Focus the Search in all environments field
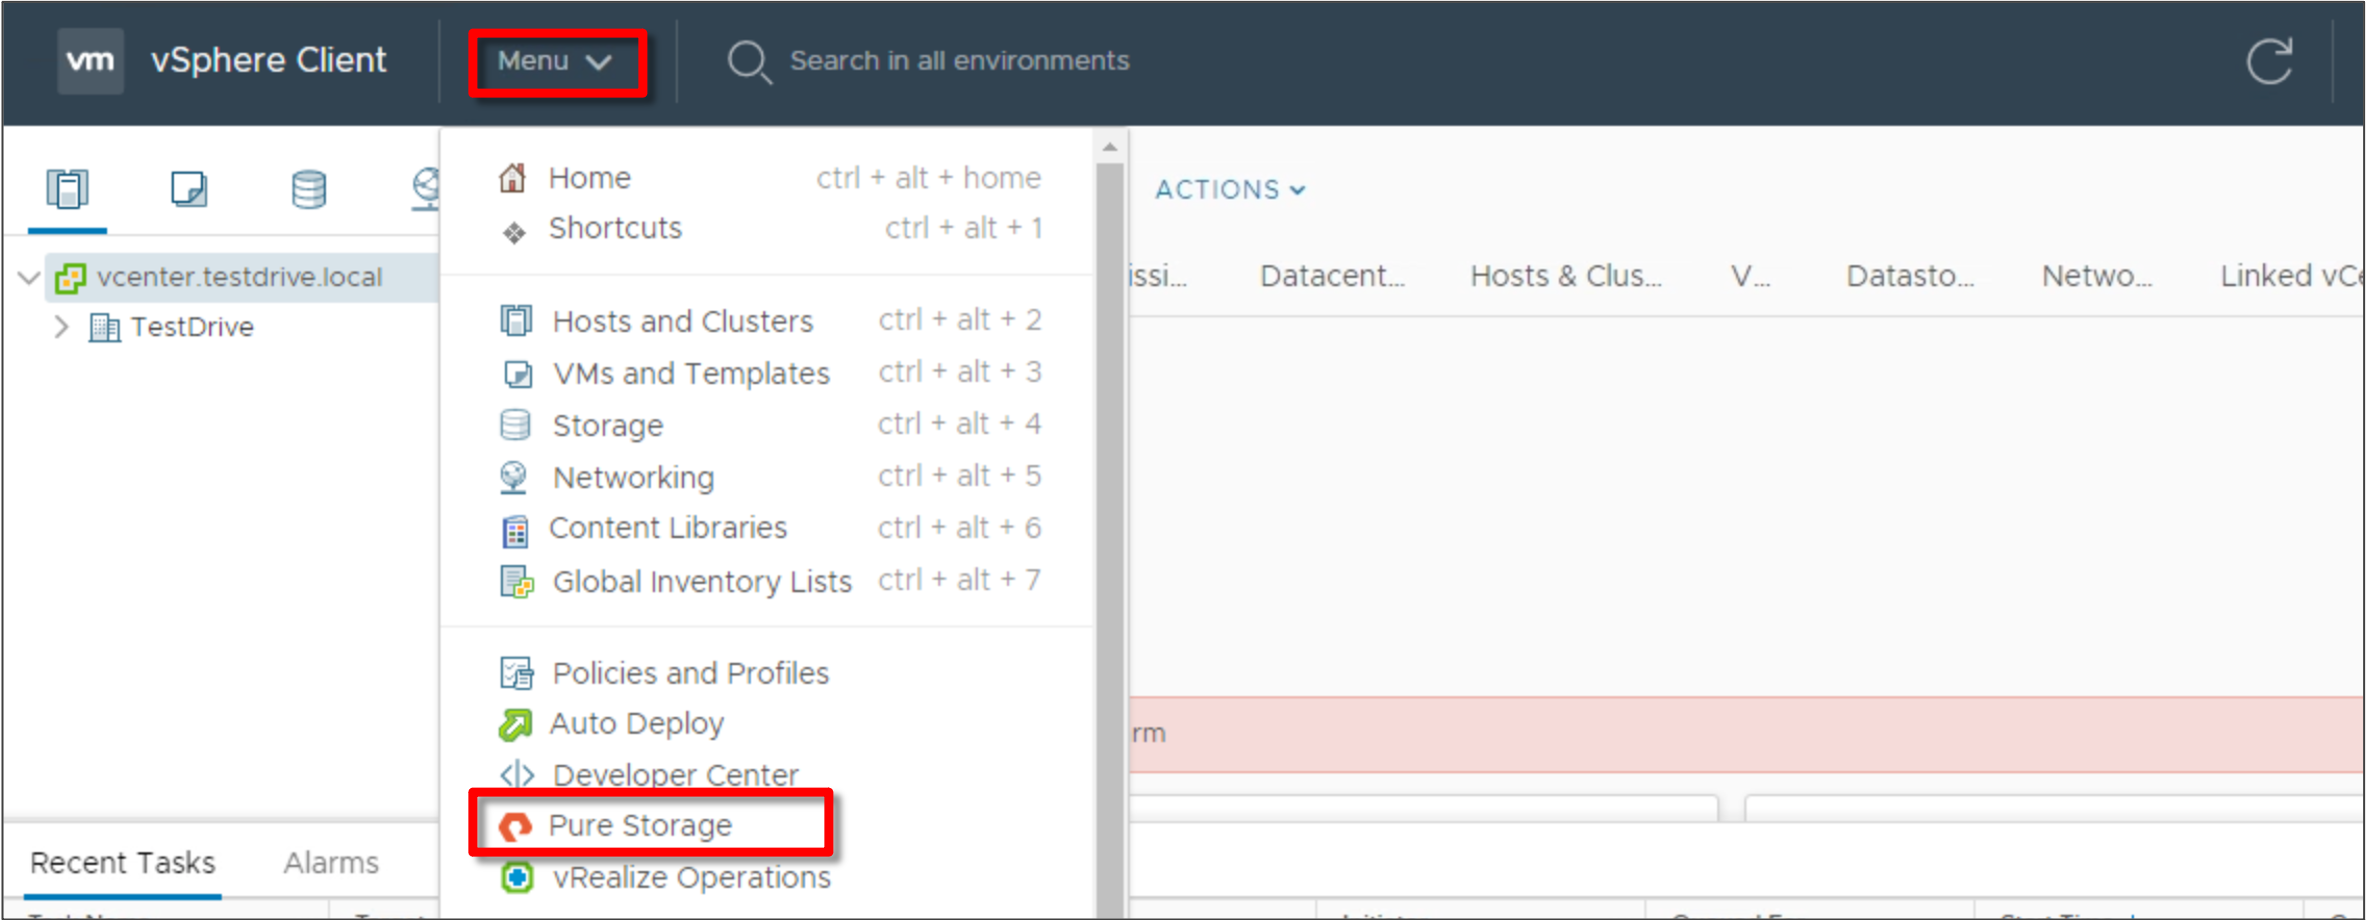The image size is (2366, 920). [x=959, y=61]
